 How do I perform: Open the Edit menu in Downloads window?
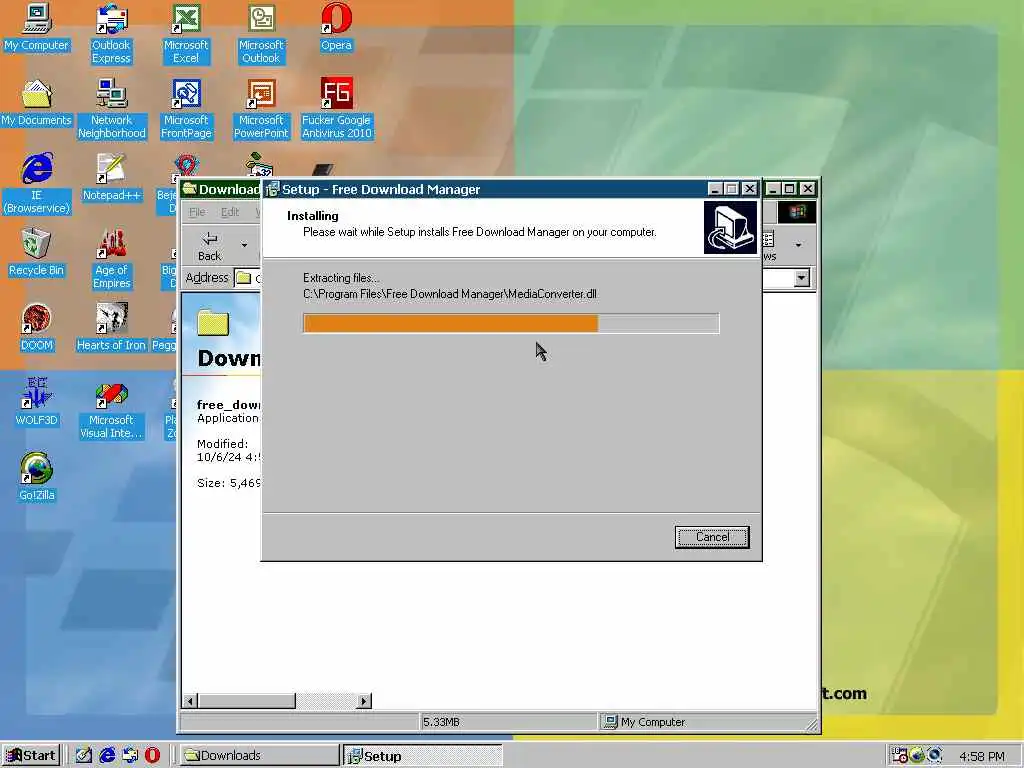230,212
